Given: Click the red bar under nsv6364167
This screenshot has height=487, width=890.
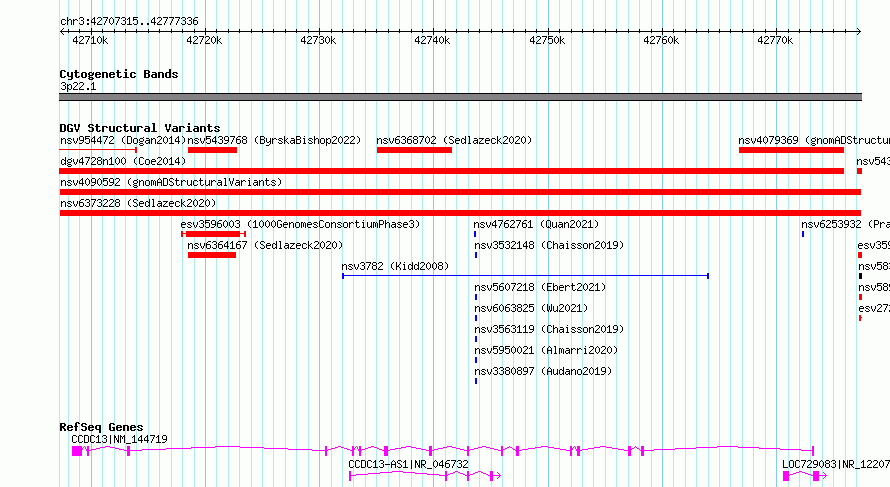Looking at the screenshot, I should coord(212,255).
